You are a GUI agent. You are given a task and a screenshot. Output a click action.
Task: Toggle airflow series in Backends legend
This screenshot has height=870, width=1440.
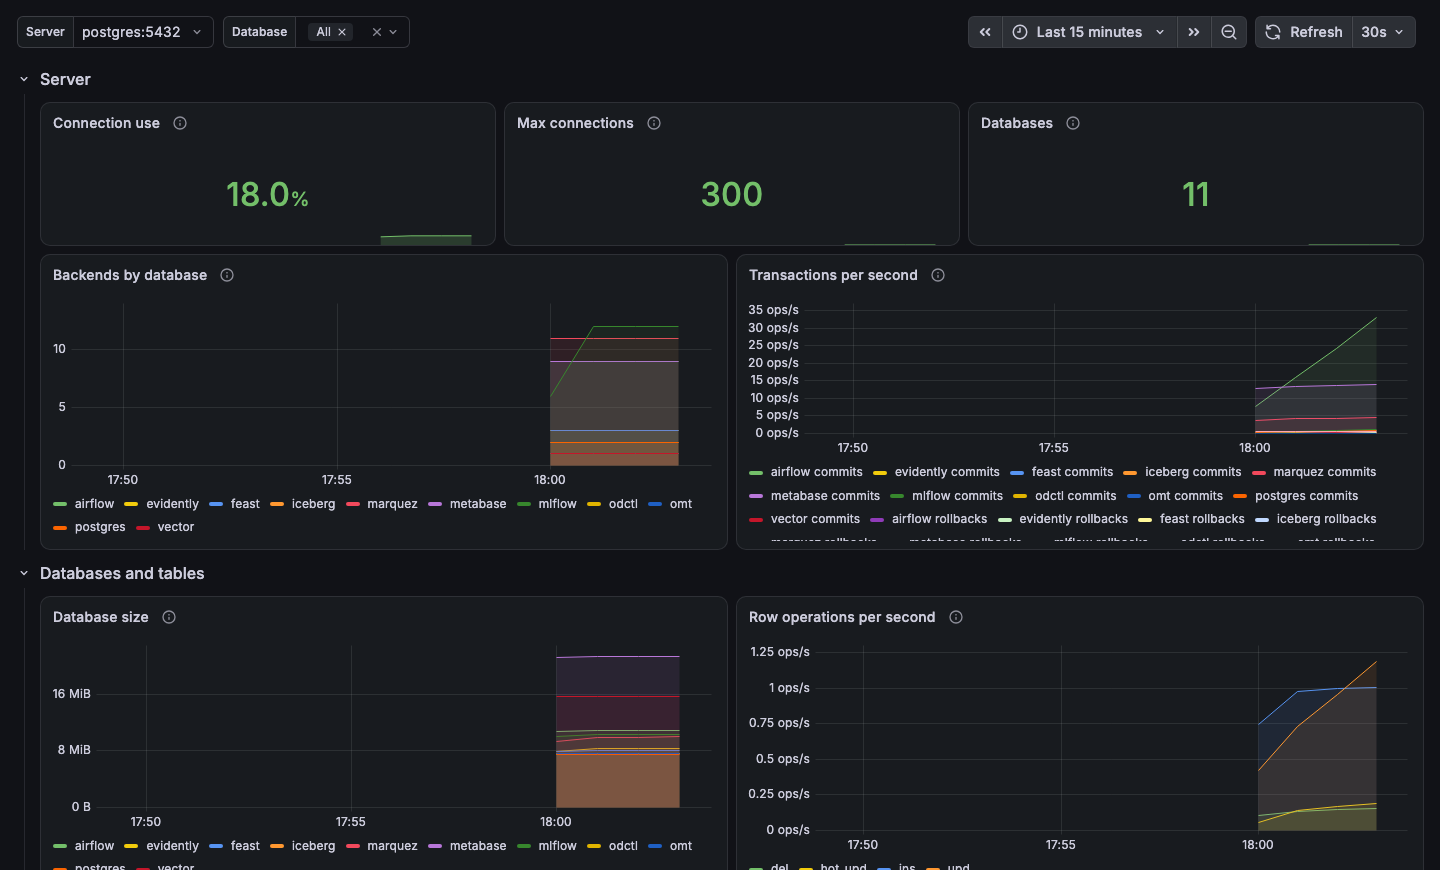(94, 504)
